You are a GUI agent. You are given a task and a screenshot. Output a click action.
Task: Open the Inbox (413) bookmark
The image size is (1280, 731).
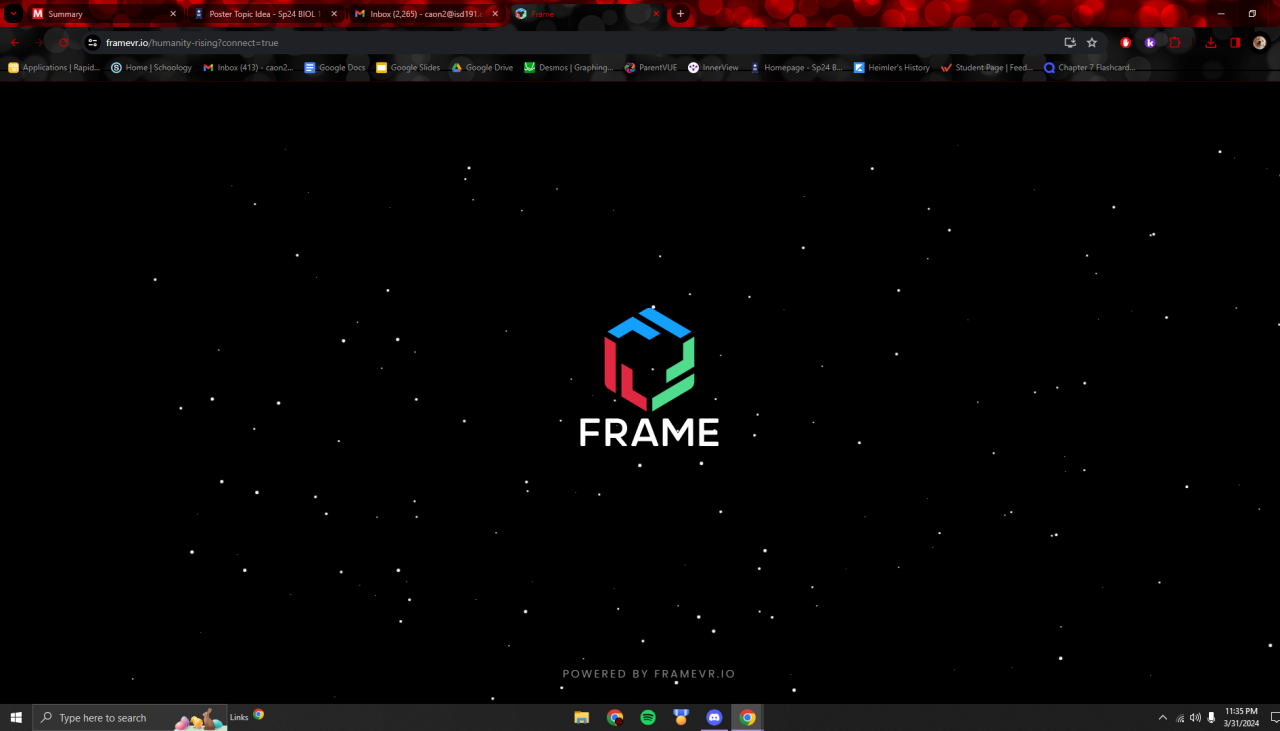pos(248,68)
